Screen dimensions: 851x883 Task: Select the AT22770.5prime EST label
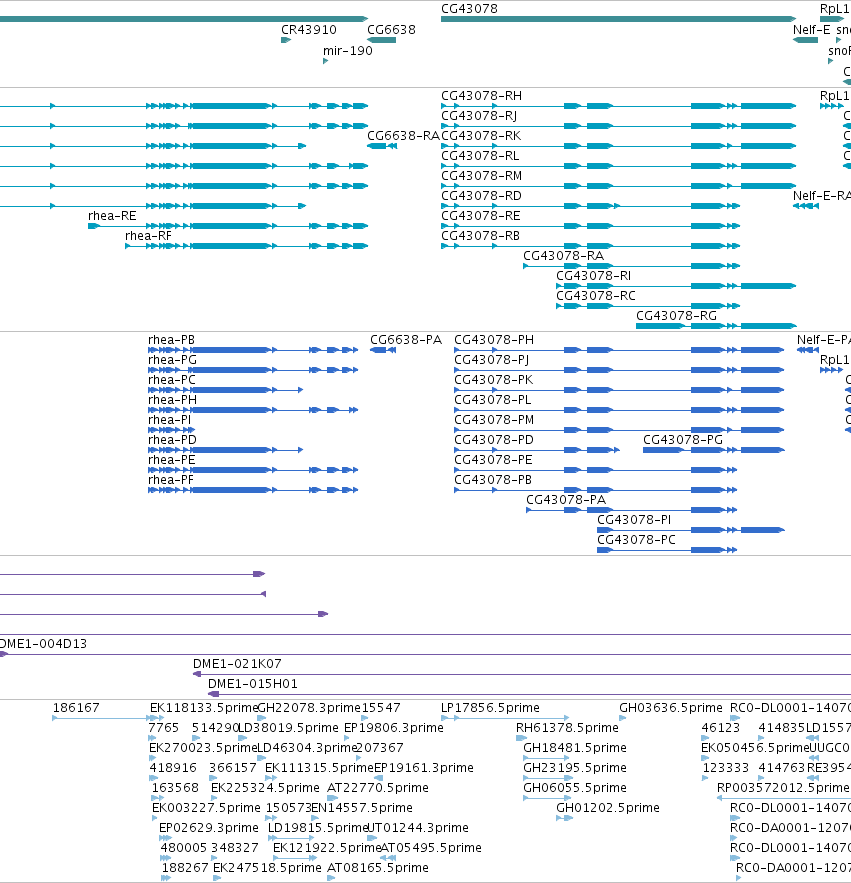click(378, 787)
